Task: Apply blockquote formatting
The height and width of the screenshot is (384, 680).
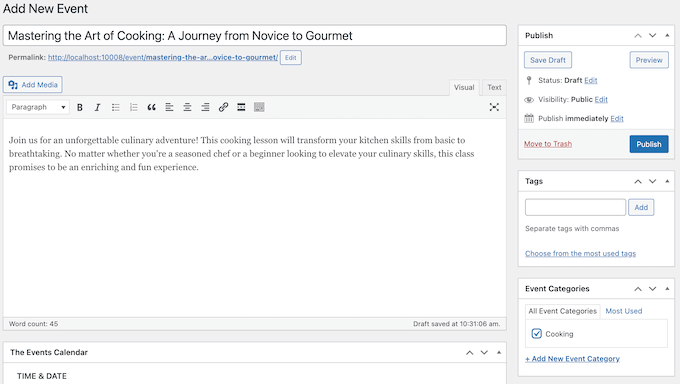Action: (x=151, y=107)
